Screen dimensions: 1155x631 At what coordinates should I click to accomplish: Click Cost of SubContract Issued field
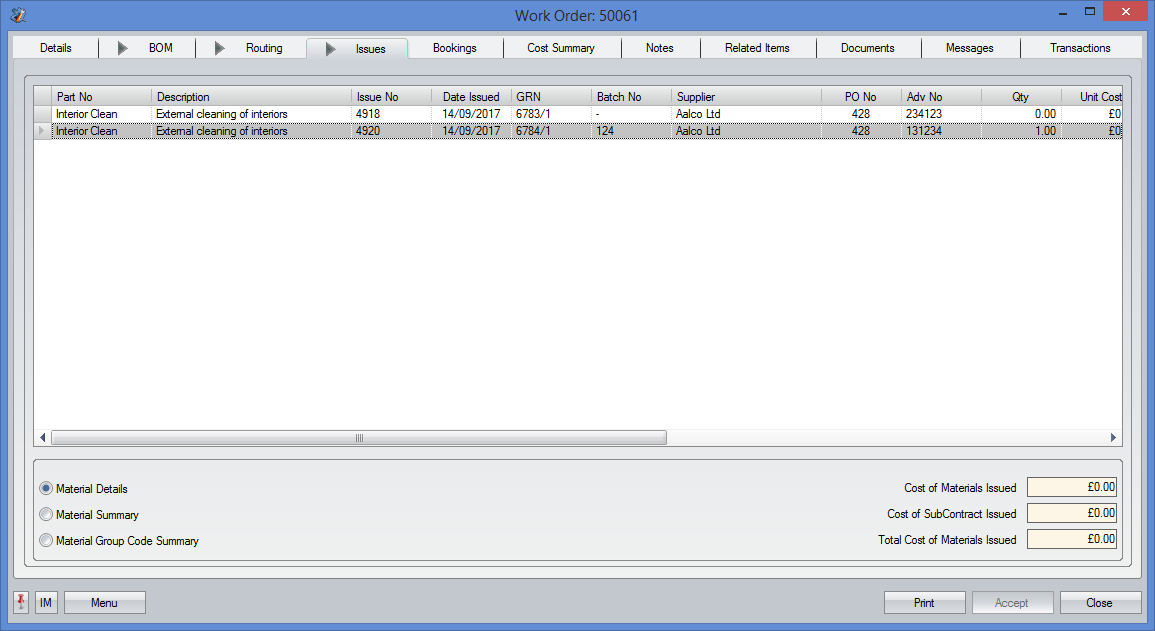coord(1072,513)
